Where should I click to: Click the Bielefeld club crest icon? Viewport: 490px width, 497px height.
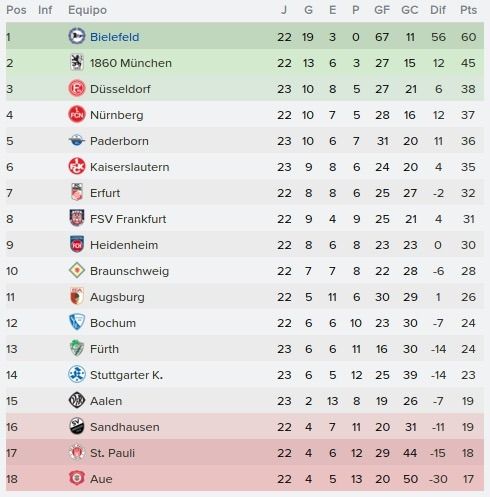[x=76, y=36]
